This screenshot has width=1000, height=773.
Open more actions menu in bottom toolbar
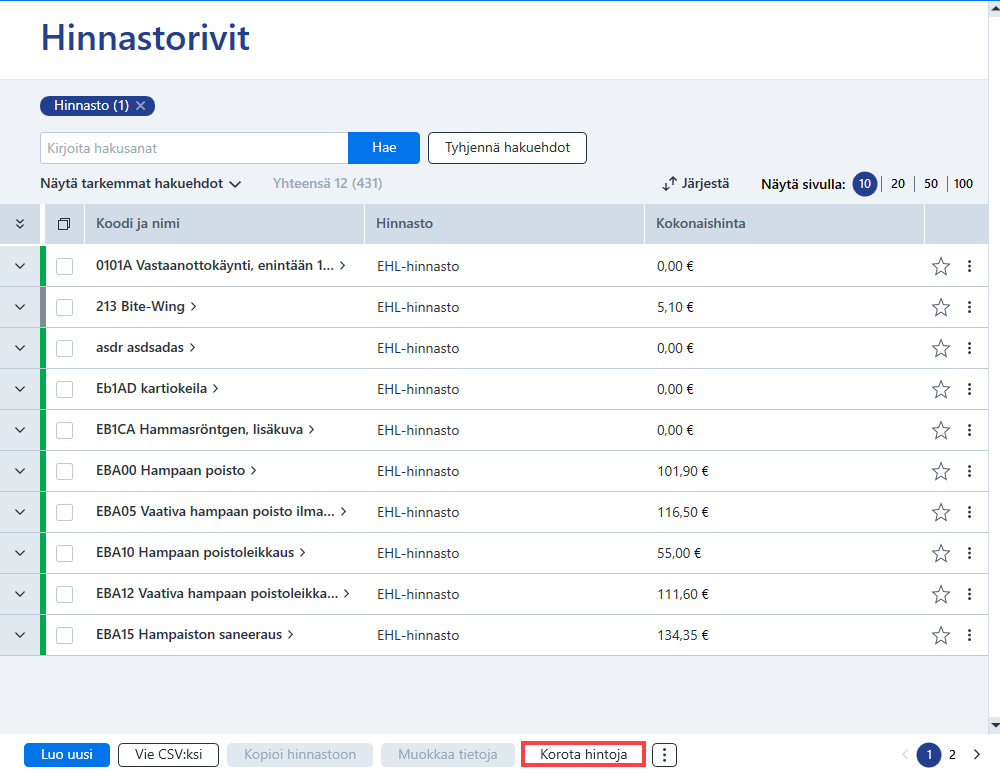pos(664,755)
